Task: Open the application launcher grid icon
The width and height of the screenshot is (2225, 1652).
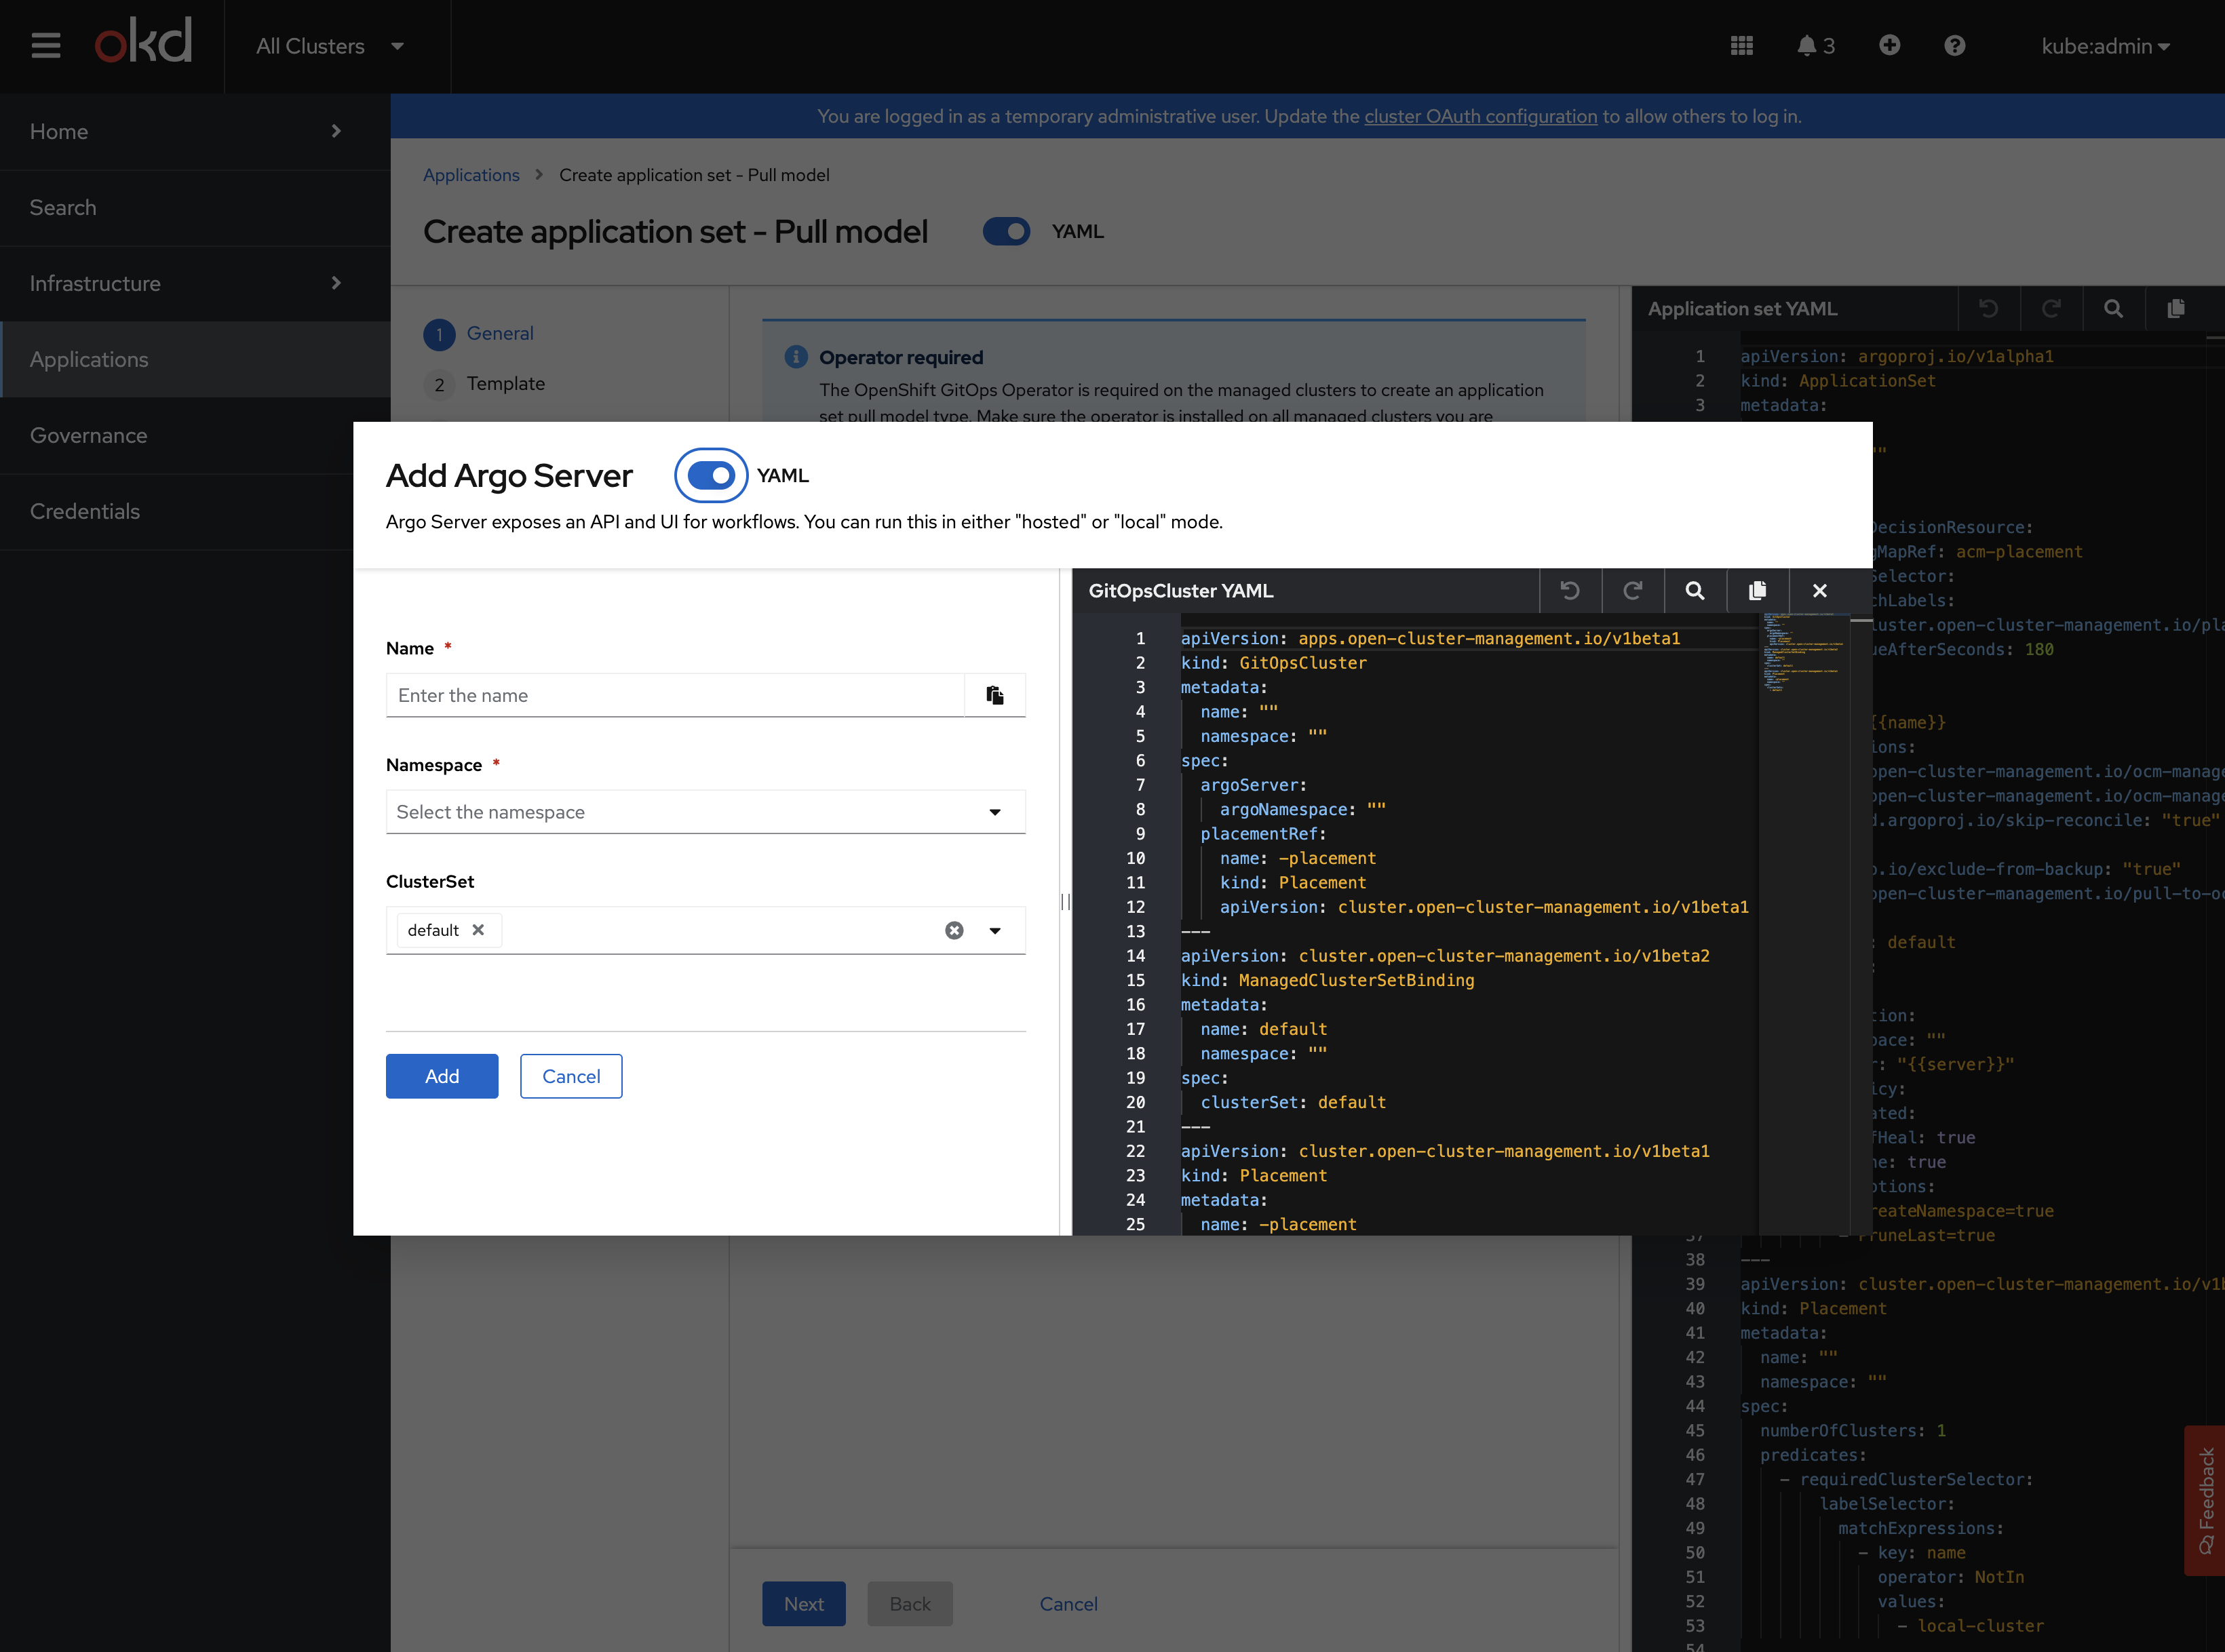Action: (1741, 46)
